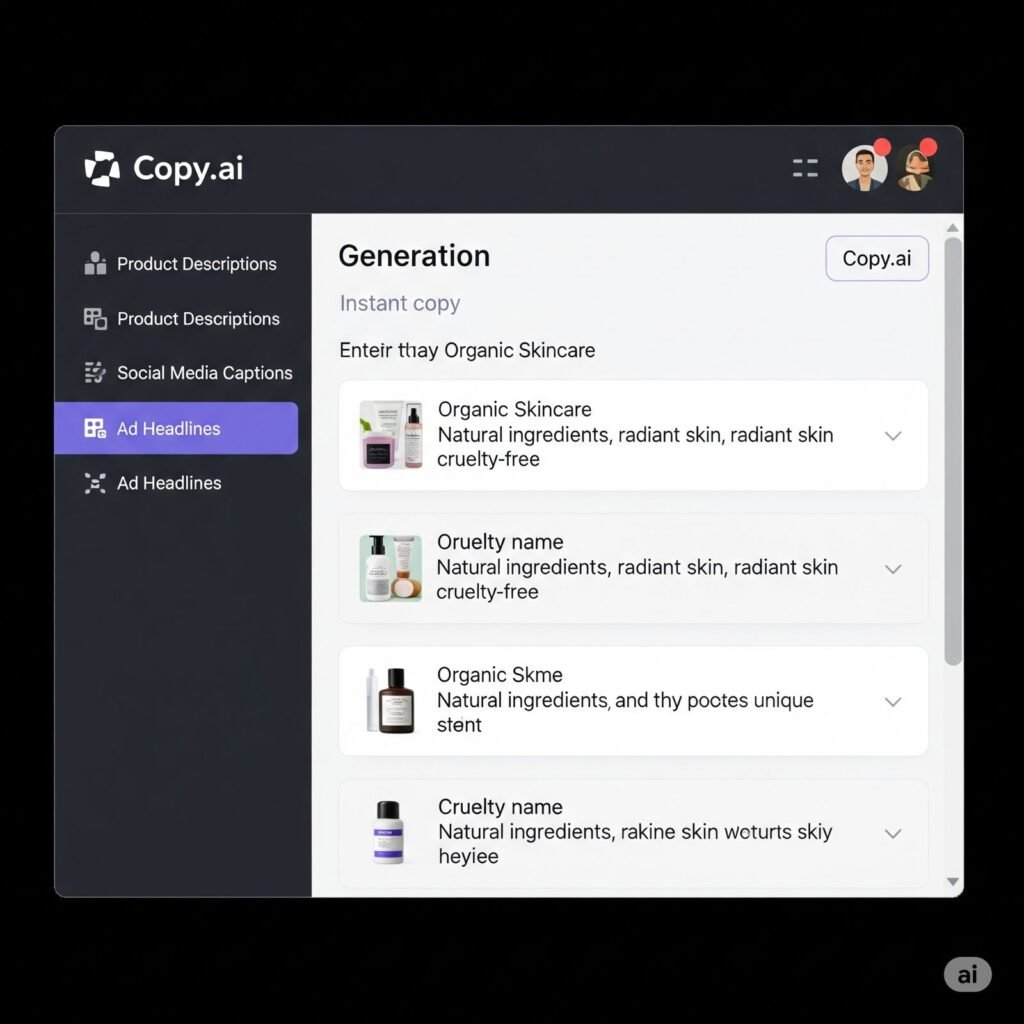The image size is (1024, 1024).
Task: Click the "Organic Skme" card title
Action: [500, 675]
